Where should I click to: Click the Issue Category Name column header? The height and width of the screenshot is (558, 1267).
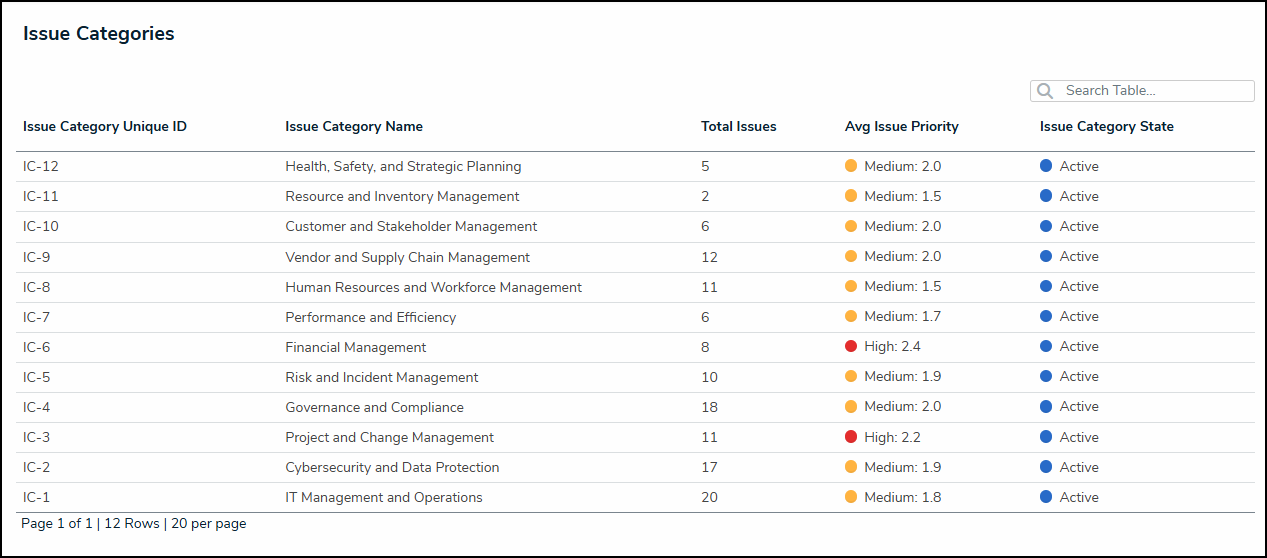[x=354, y=127]
